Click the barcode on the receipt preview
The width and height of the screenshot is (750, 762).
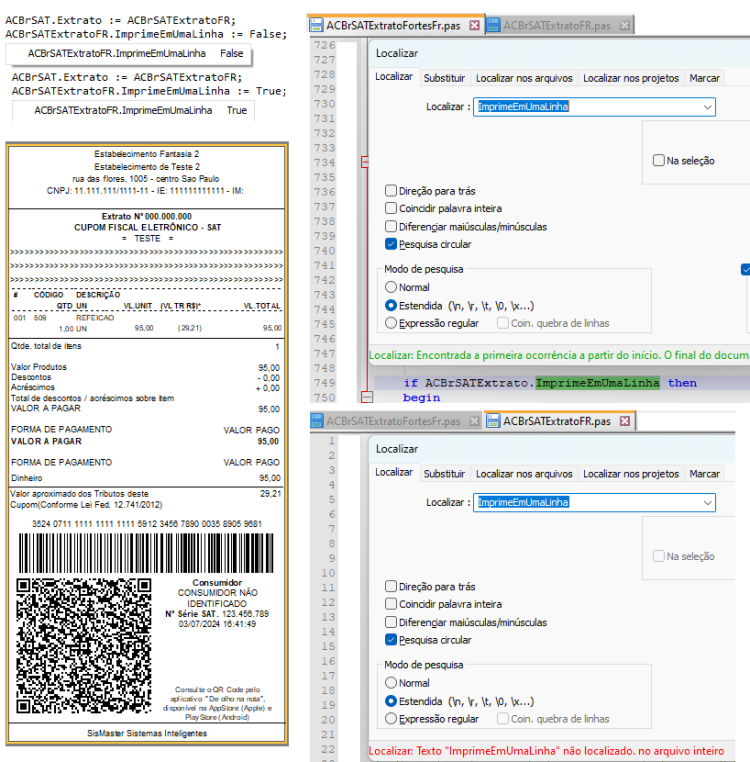[x=146, y=553]
